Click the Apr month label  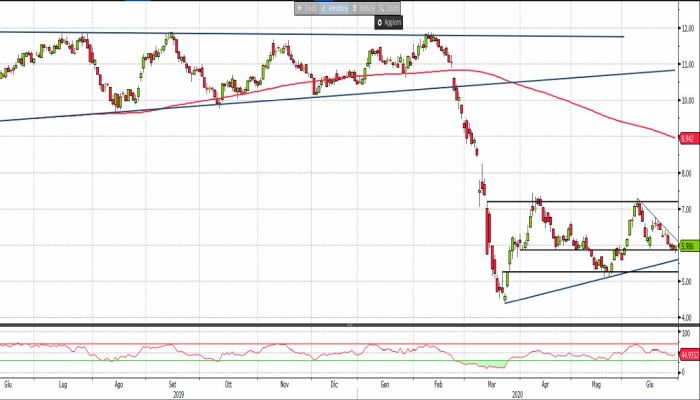click(x=545, y=384)
